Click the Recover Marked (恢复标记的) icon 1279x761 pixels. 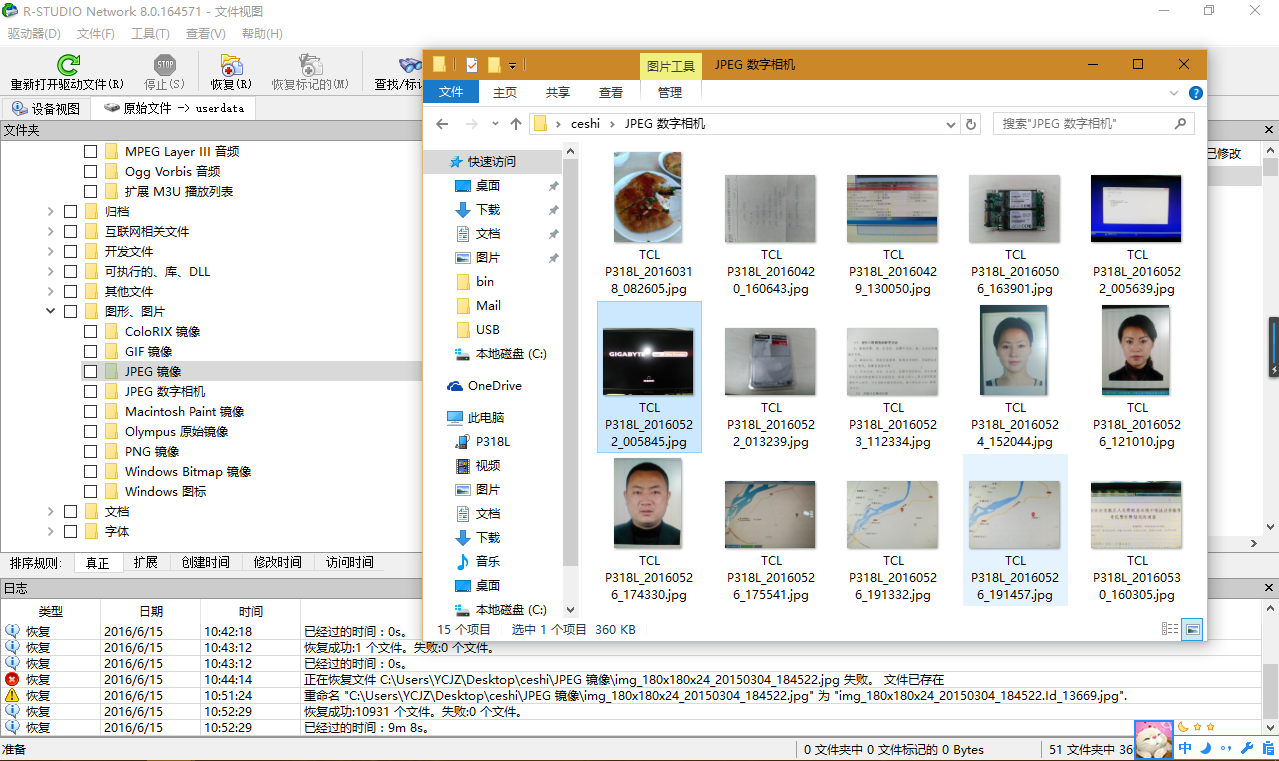click(310, 66)
